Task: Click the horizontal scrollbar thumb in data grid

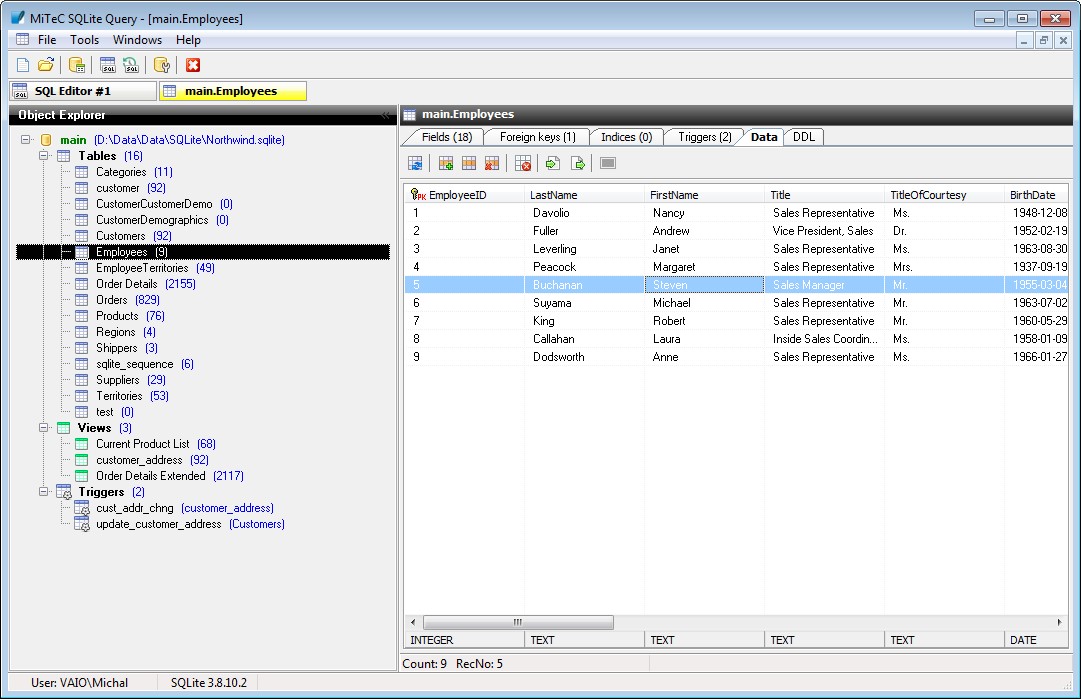Action: click(x=518, y=622)
